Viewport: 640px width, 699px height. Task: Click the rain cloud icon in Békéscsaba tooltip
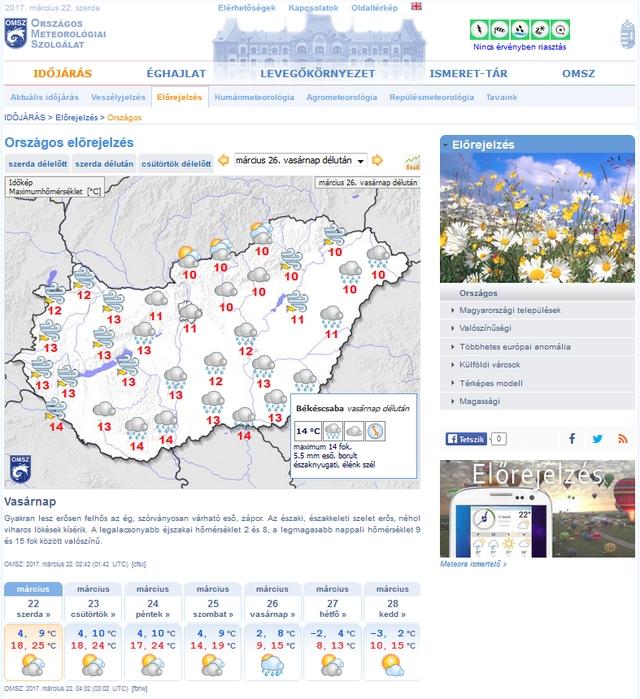pos(333,431)
